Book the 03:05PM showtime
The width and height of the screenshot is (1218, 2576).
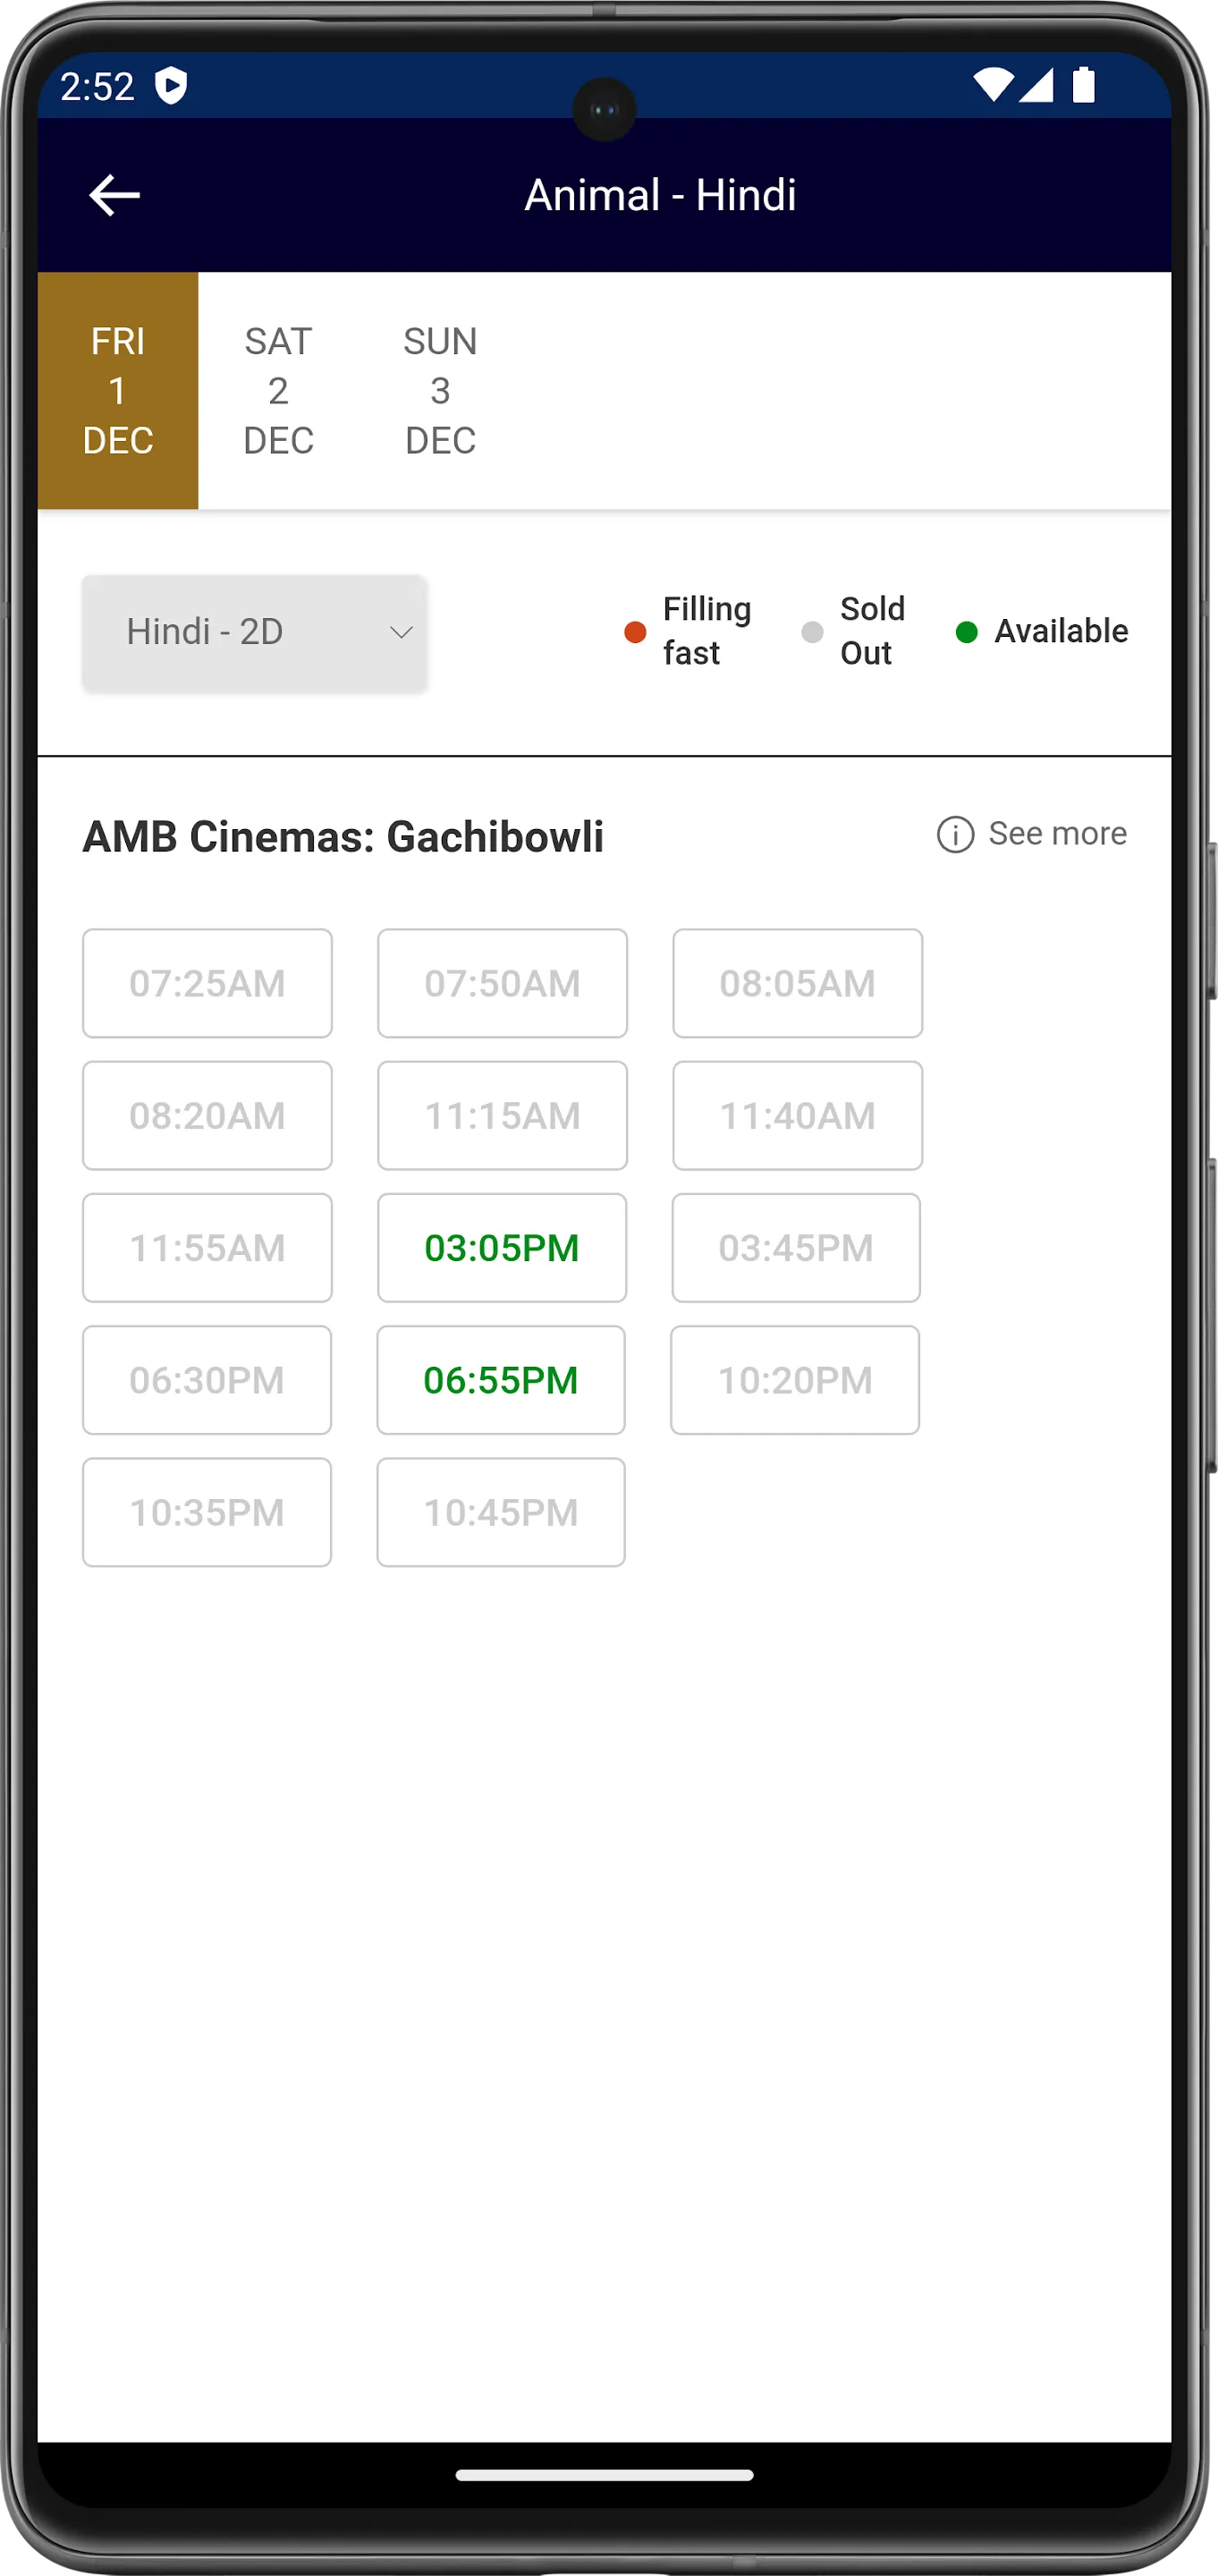click(502, 1248)
